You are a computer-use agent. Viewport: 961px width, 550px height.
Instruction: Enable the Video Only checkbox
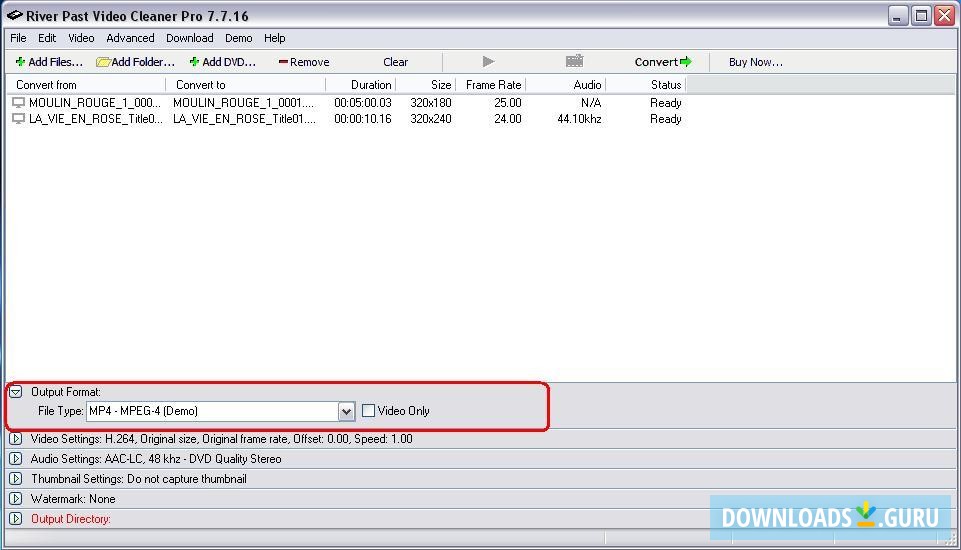click(368, 411)
